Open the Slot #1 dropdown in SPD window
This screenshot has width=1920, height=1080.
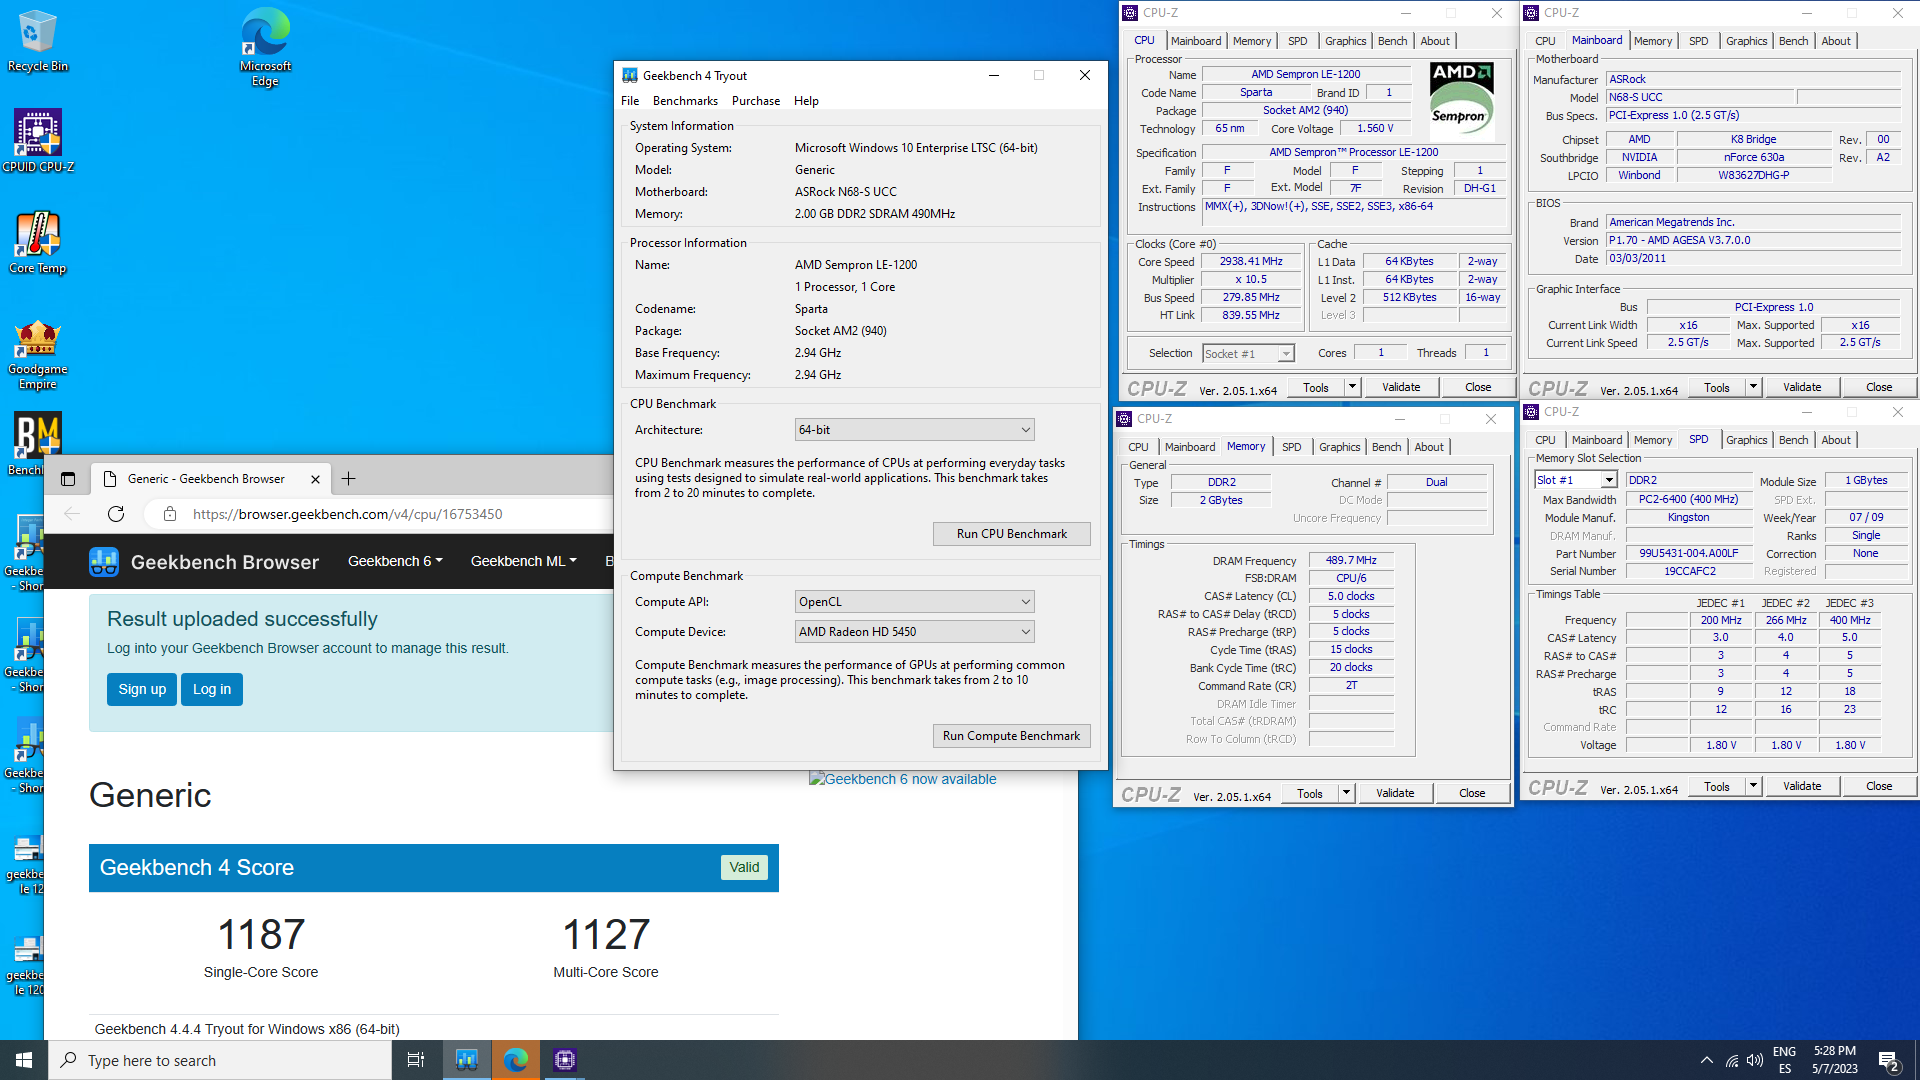1576,480
